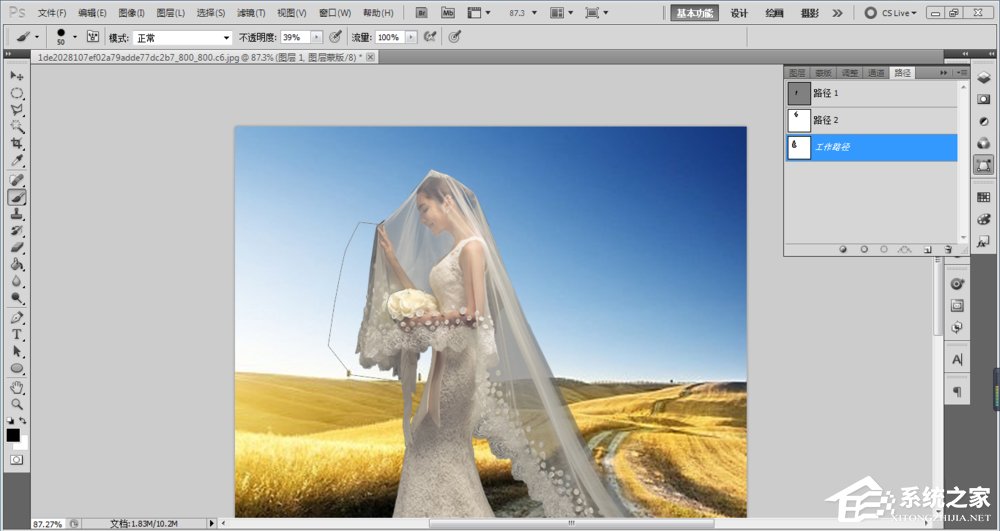Click the foreground black color swatch

coord(13,435)
